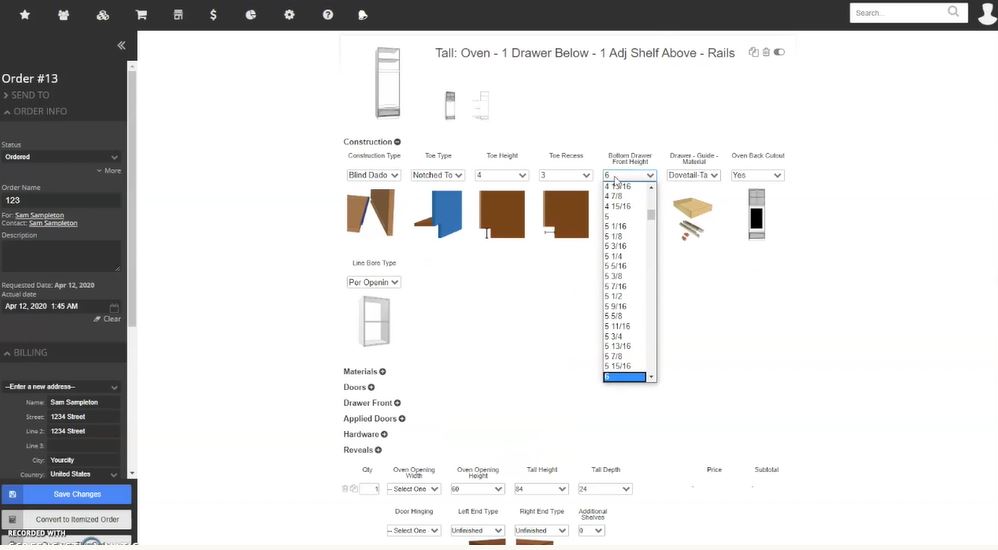This screenshot has width=998, height=550.
Task: Open the Toe Recess dropdown
Action: pos(566,175)
